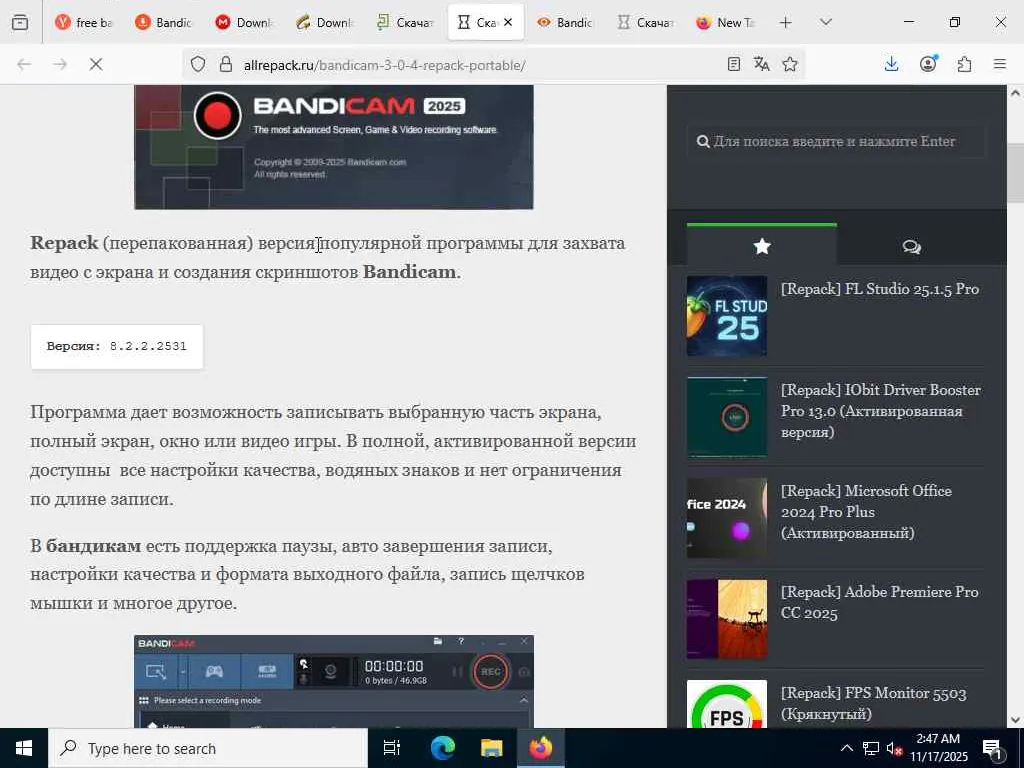Switch to the 'free ba' Yandex tab
1024x768 pixels.
coord(84,22)
